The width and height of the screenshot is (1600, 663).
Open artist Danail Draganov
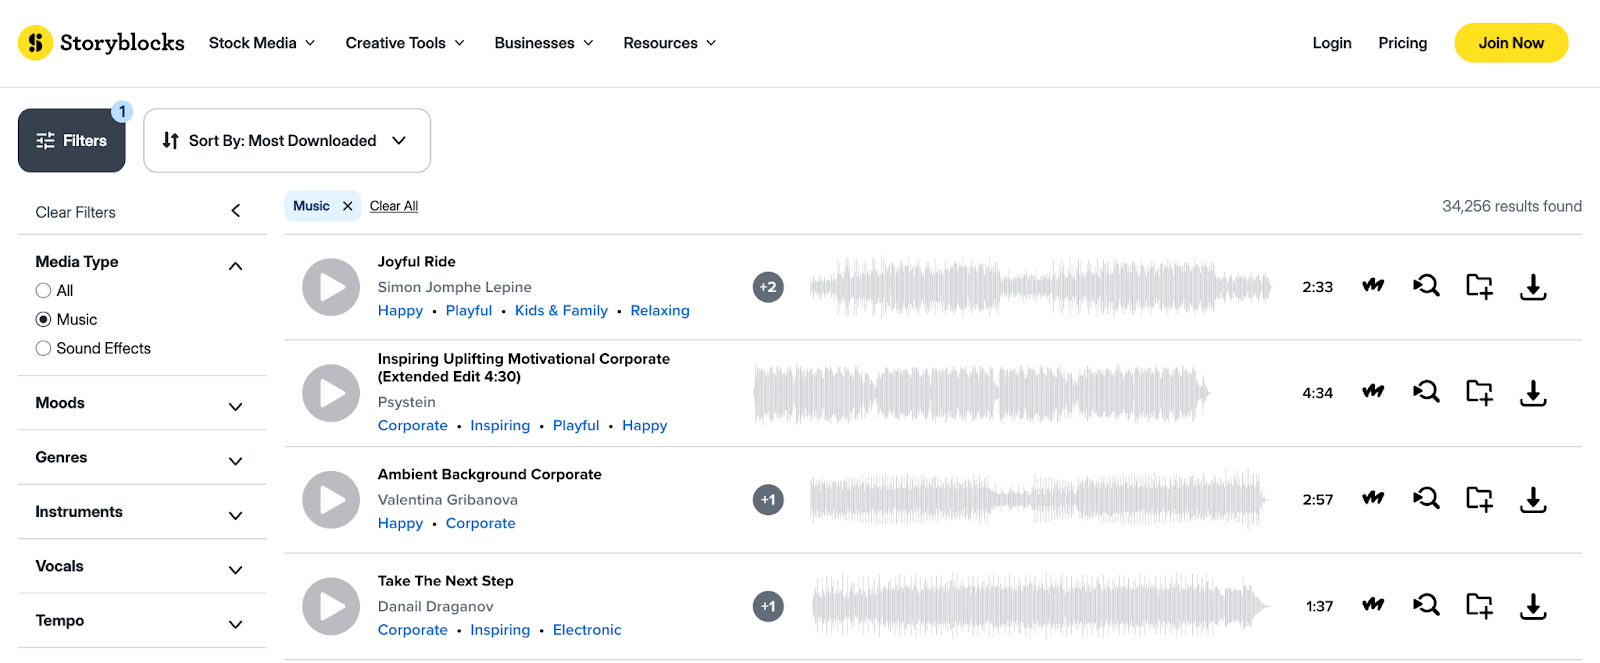(x=436, y=606)
